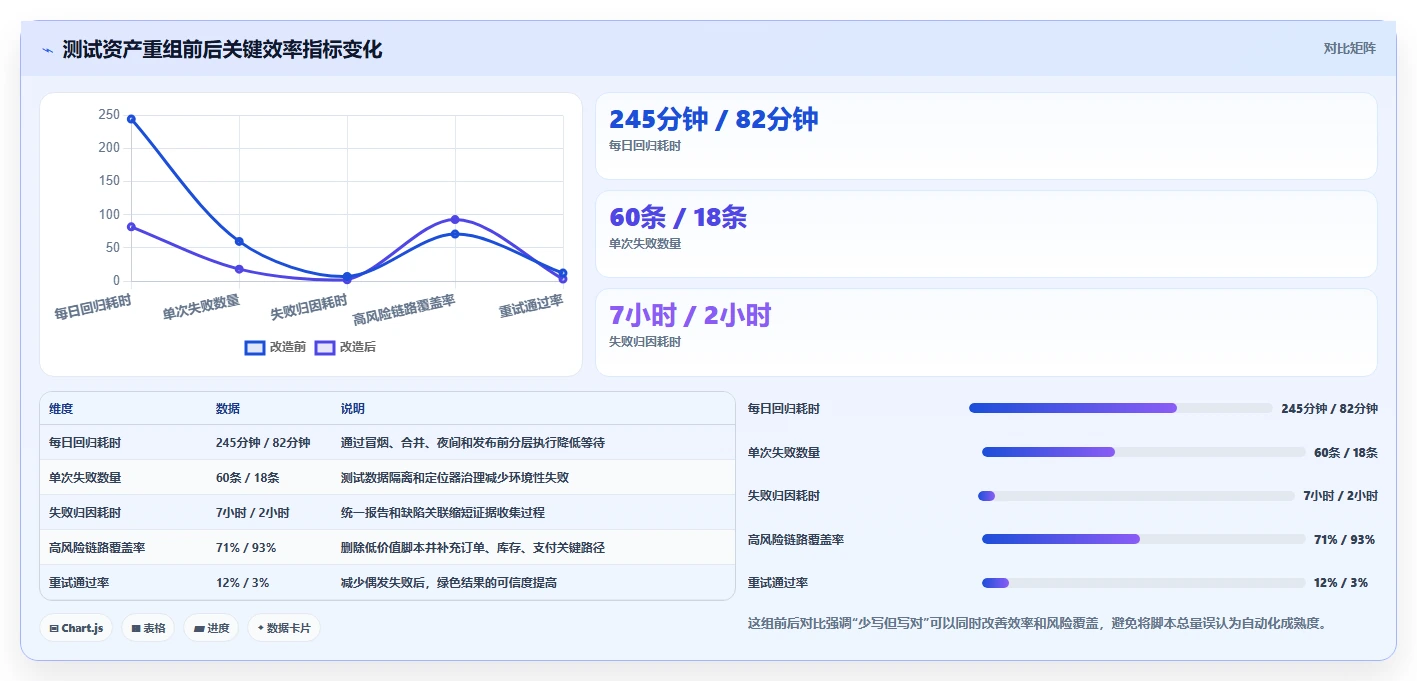The height and width of the screenshot is (681, 1417).
Task: Click chart axis label 失败归因耗时
Action: 309,306
